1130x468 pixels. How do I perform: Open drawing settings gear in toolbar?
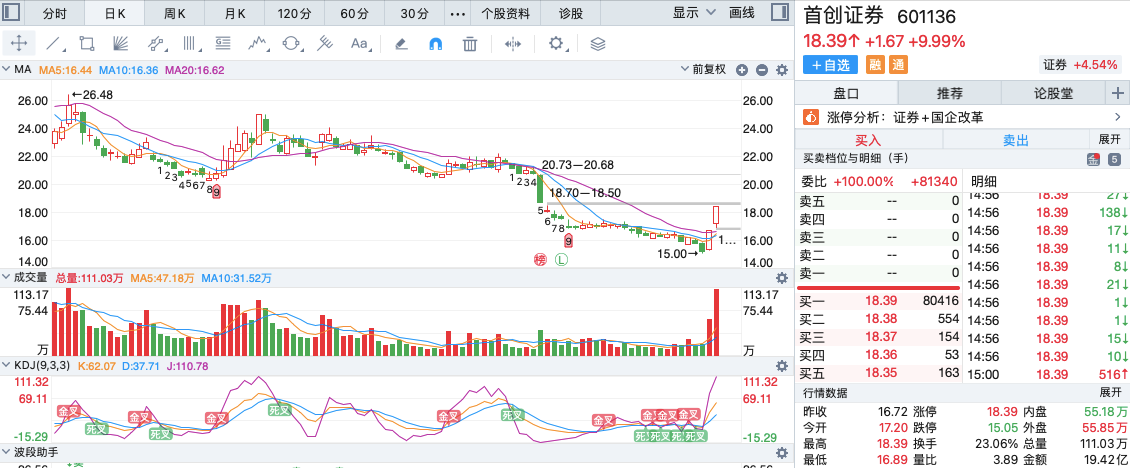(x=556, y=43)
